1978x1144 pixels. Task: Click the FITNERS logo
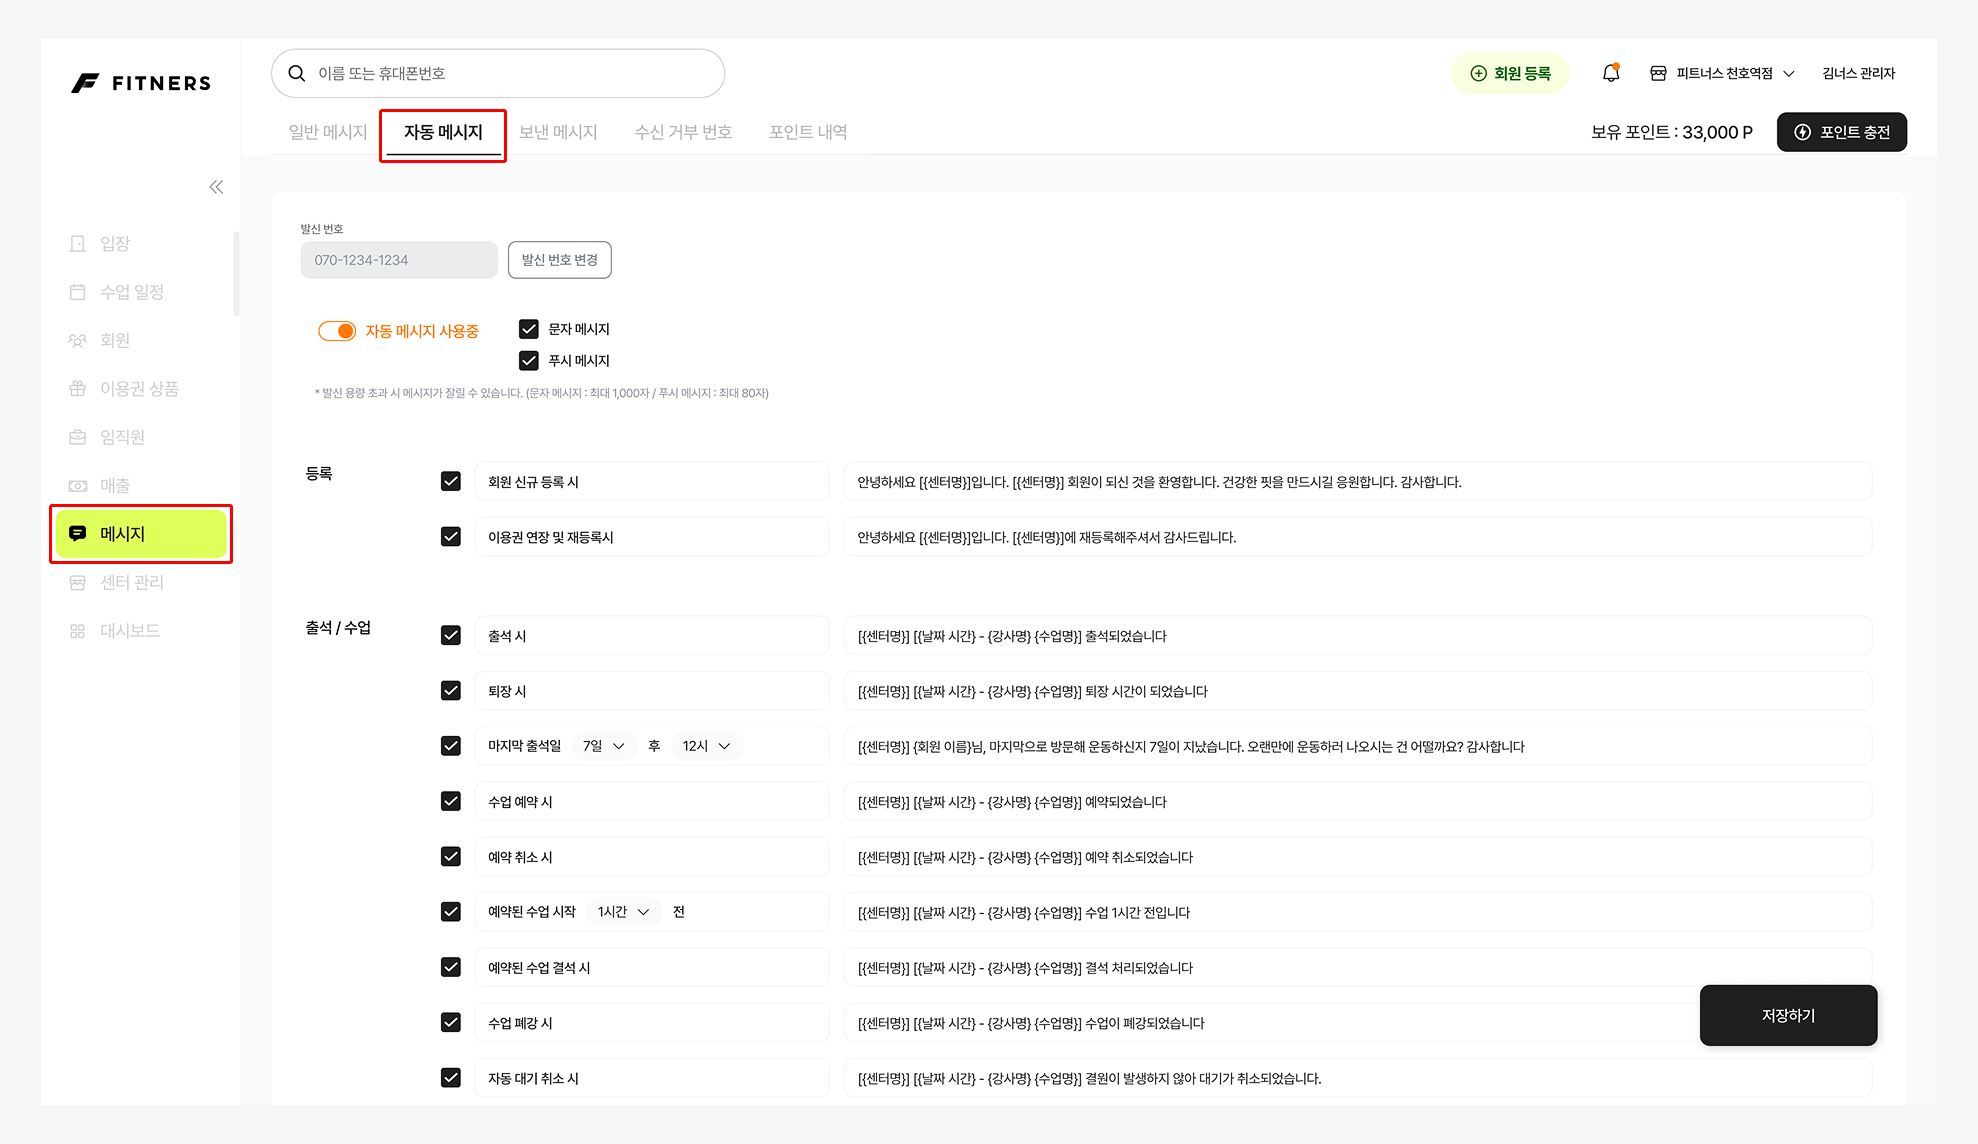pyautogui.click(x=141, y=83)
